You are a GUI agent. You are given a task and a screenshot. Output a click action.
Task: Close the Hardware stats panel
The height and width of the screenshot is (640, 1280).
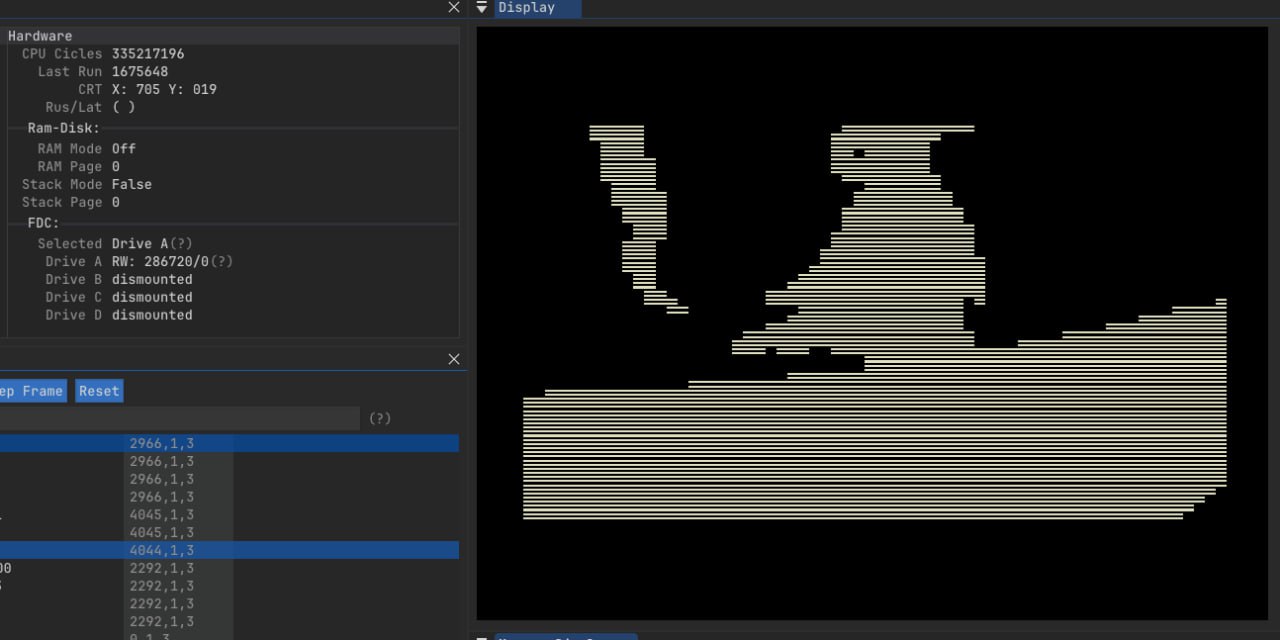click(x=454, y=8)
